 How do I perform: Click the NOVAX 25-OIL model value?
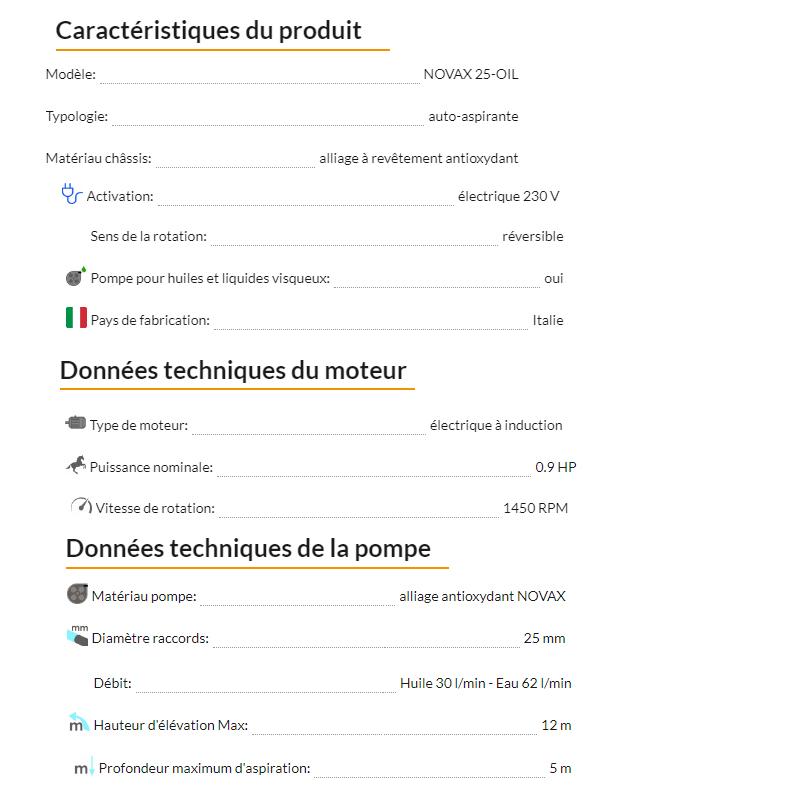click(x=471, y=74)
